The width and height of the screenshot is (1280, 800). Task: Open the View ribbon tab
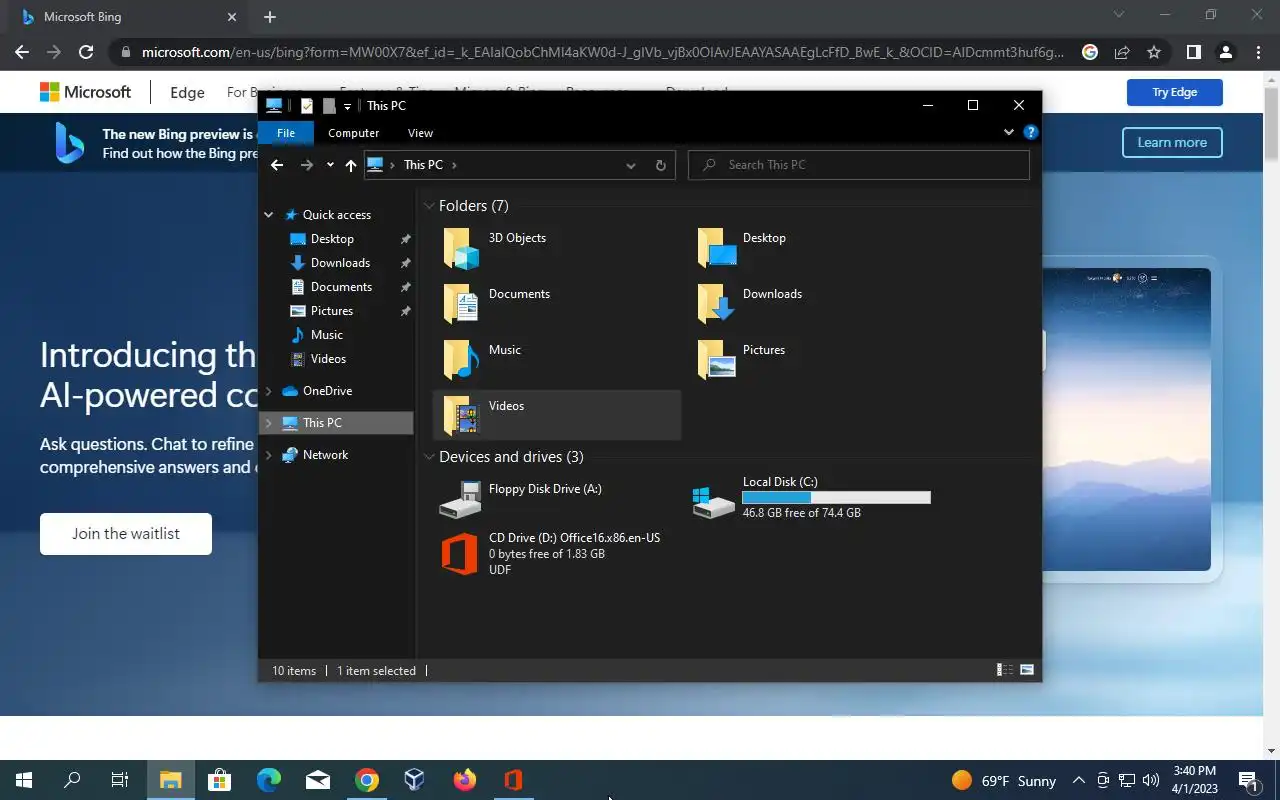point(420,133)
